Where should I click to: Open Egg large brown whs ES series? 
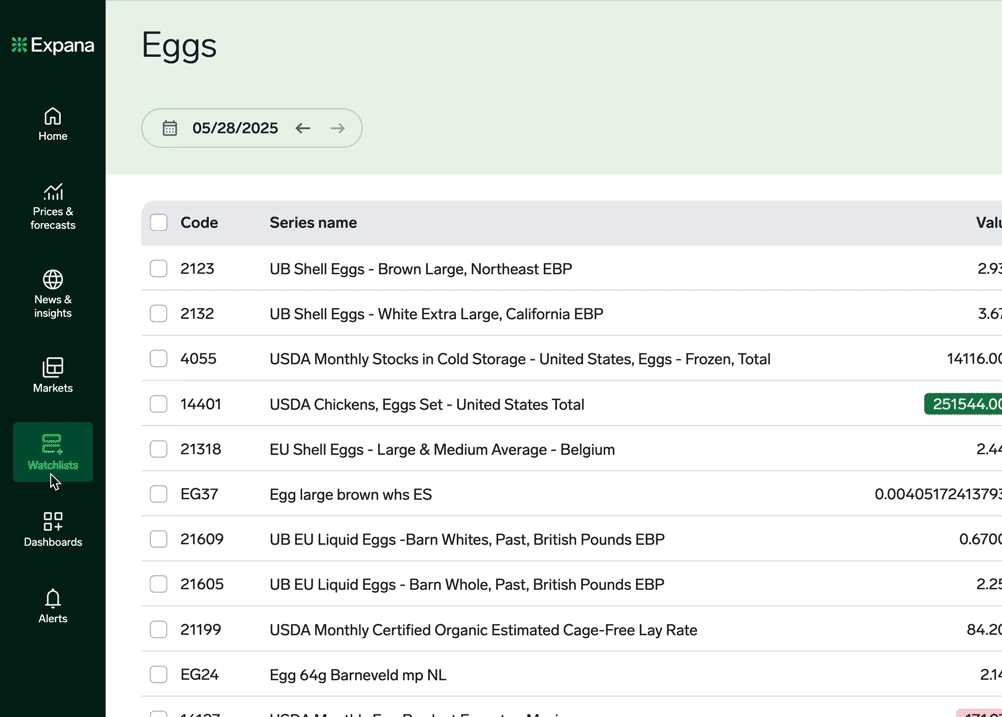(x=351, y=495)
